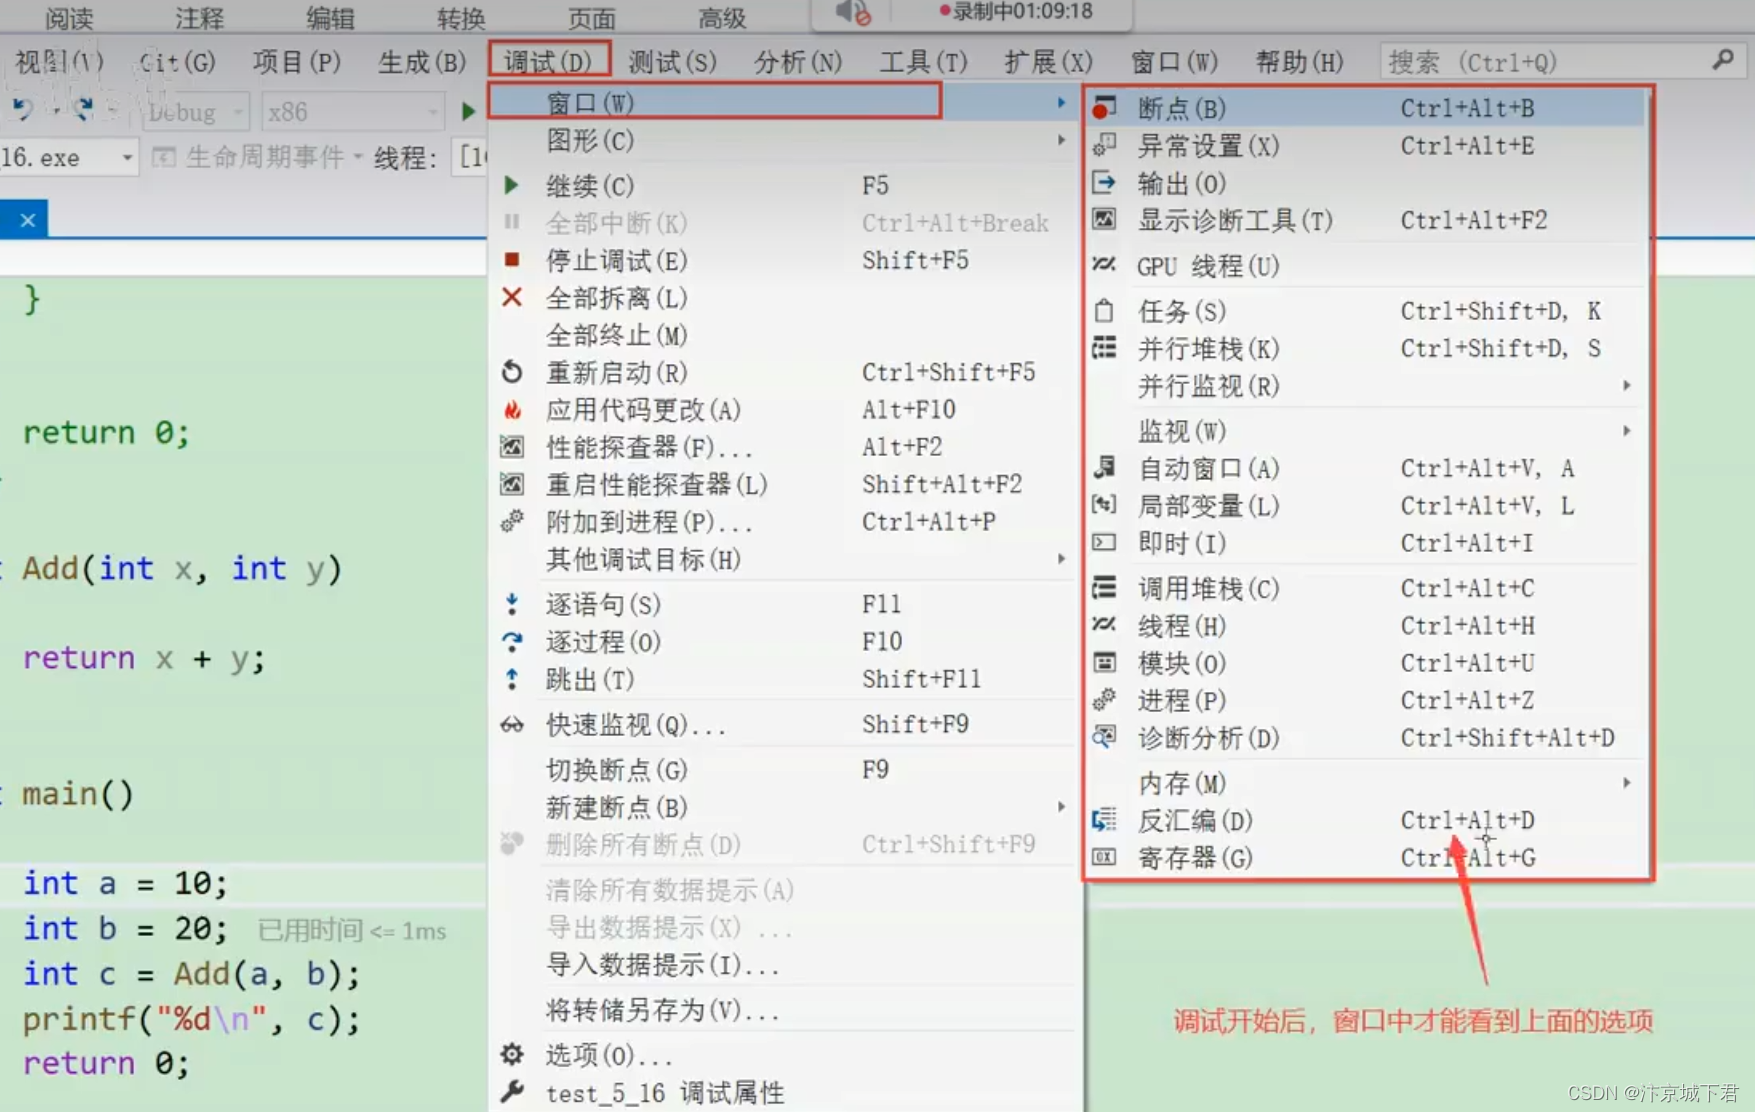The width and height of the screenshot is (1755, 1112).
Task: Click the 重新启动 restart arrow icon
Action: (512, 372)
